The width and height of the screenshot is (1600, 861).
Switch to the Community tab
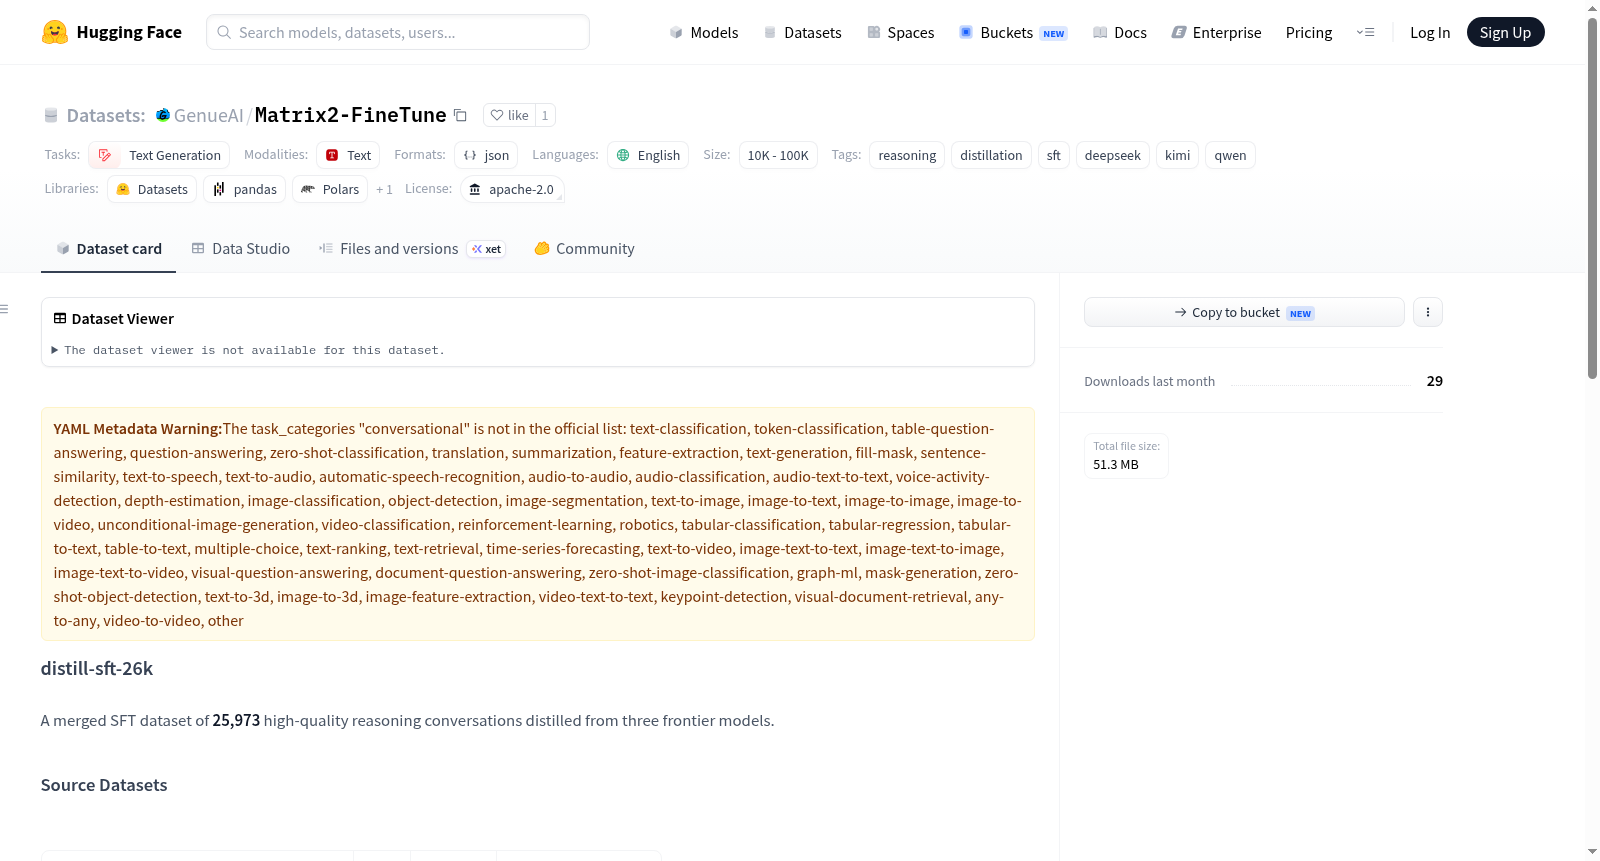pos(584,249)
